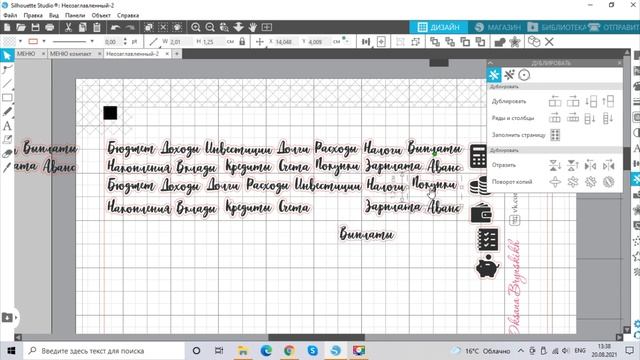
Task: Click the Deselect All icon
Action: coord(163,27)
